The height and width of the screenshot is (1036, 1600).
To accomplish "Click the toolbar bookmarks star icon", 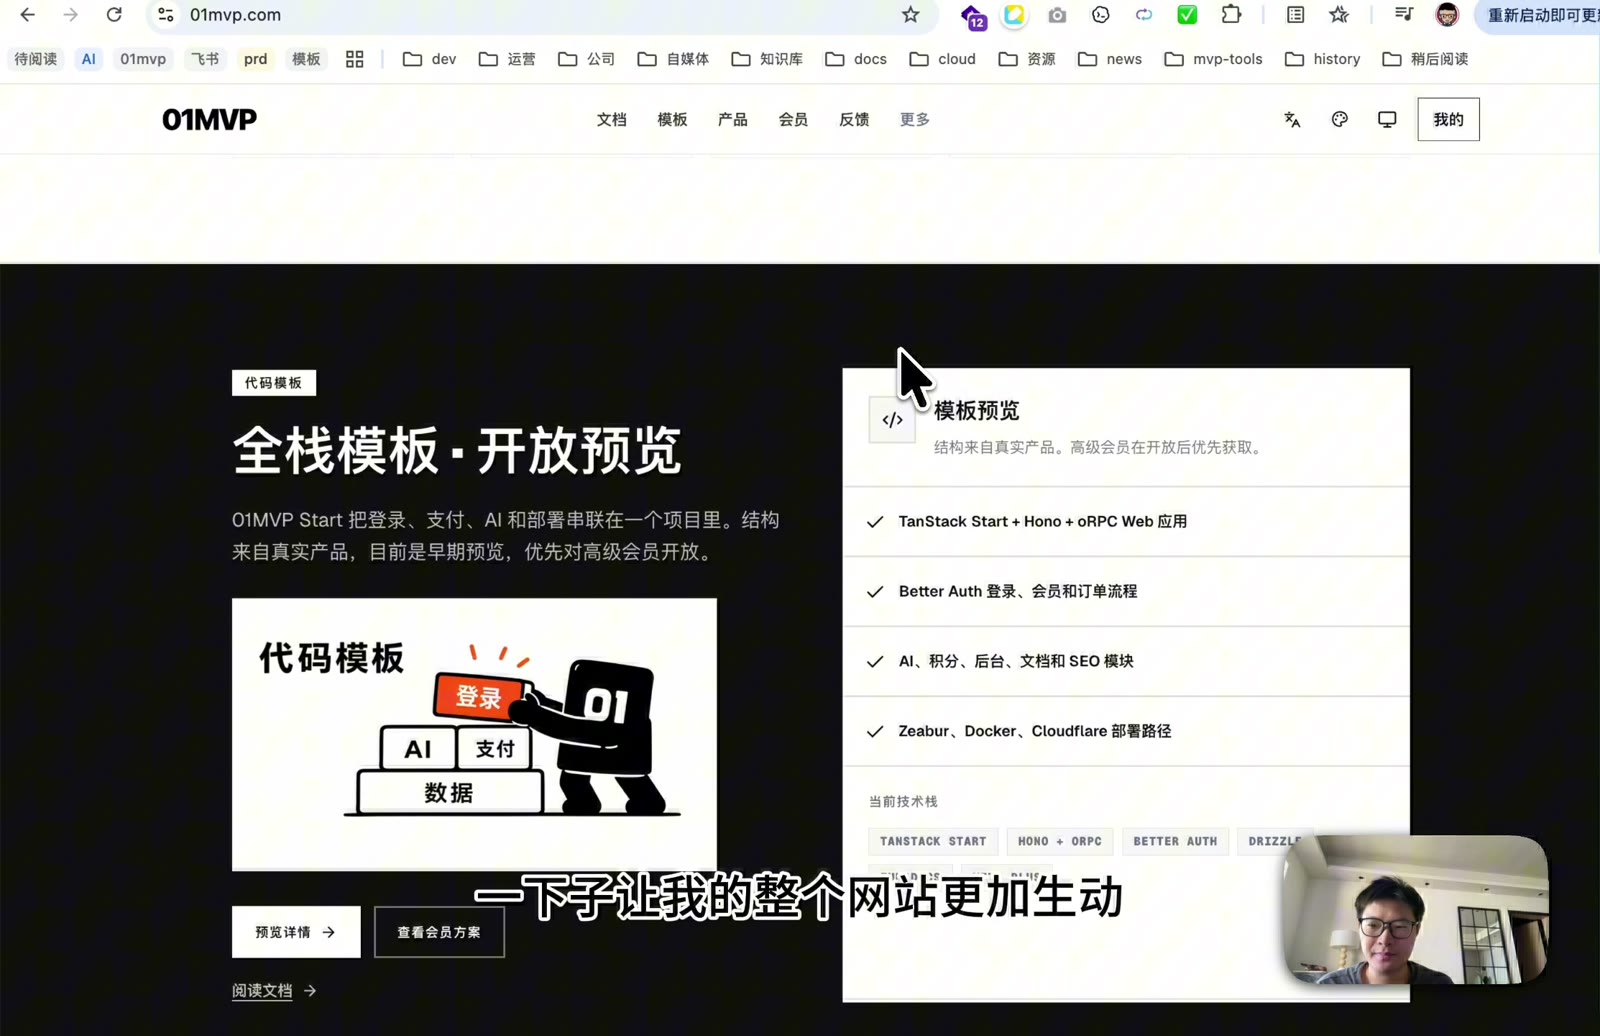I will click(1339, 15).
